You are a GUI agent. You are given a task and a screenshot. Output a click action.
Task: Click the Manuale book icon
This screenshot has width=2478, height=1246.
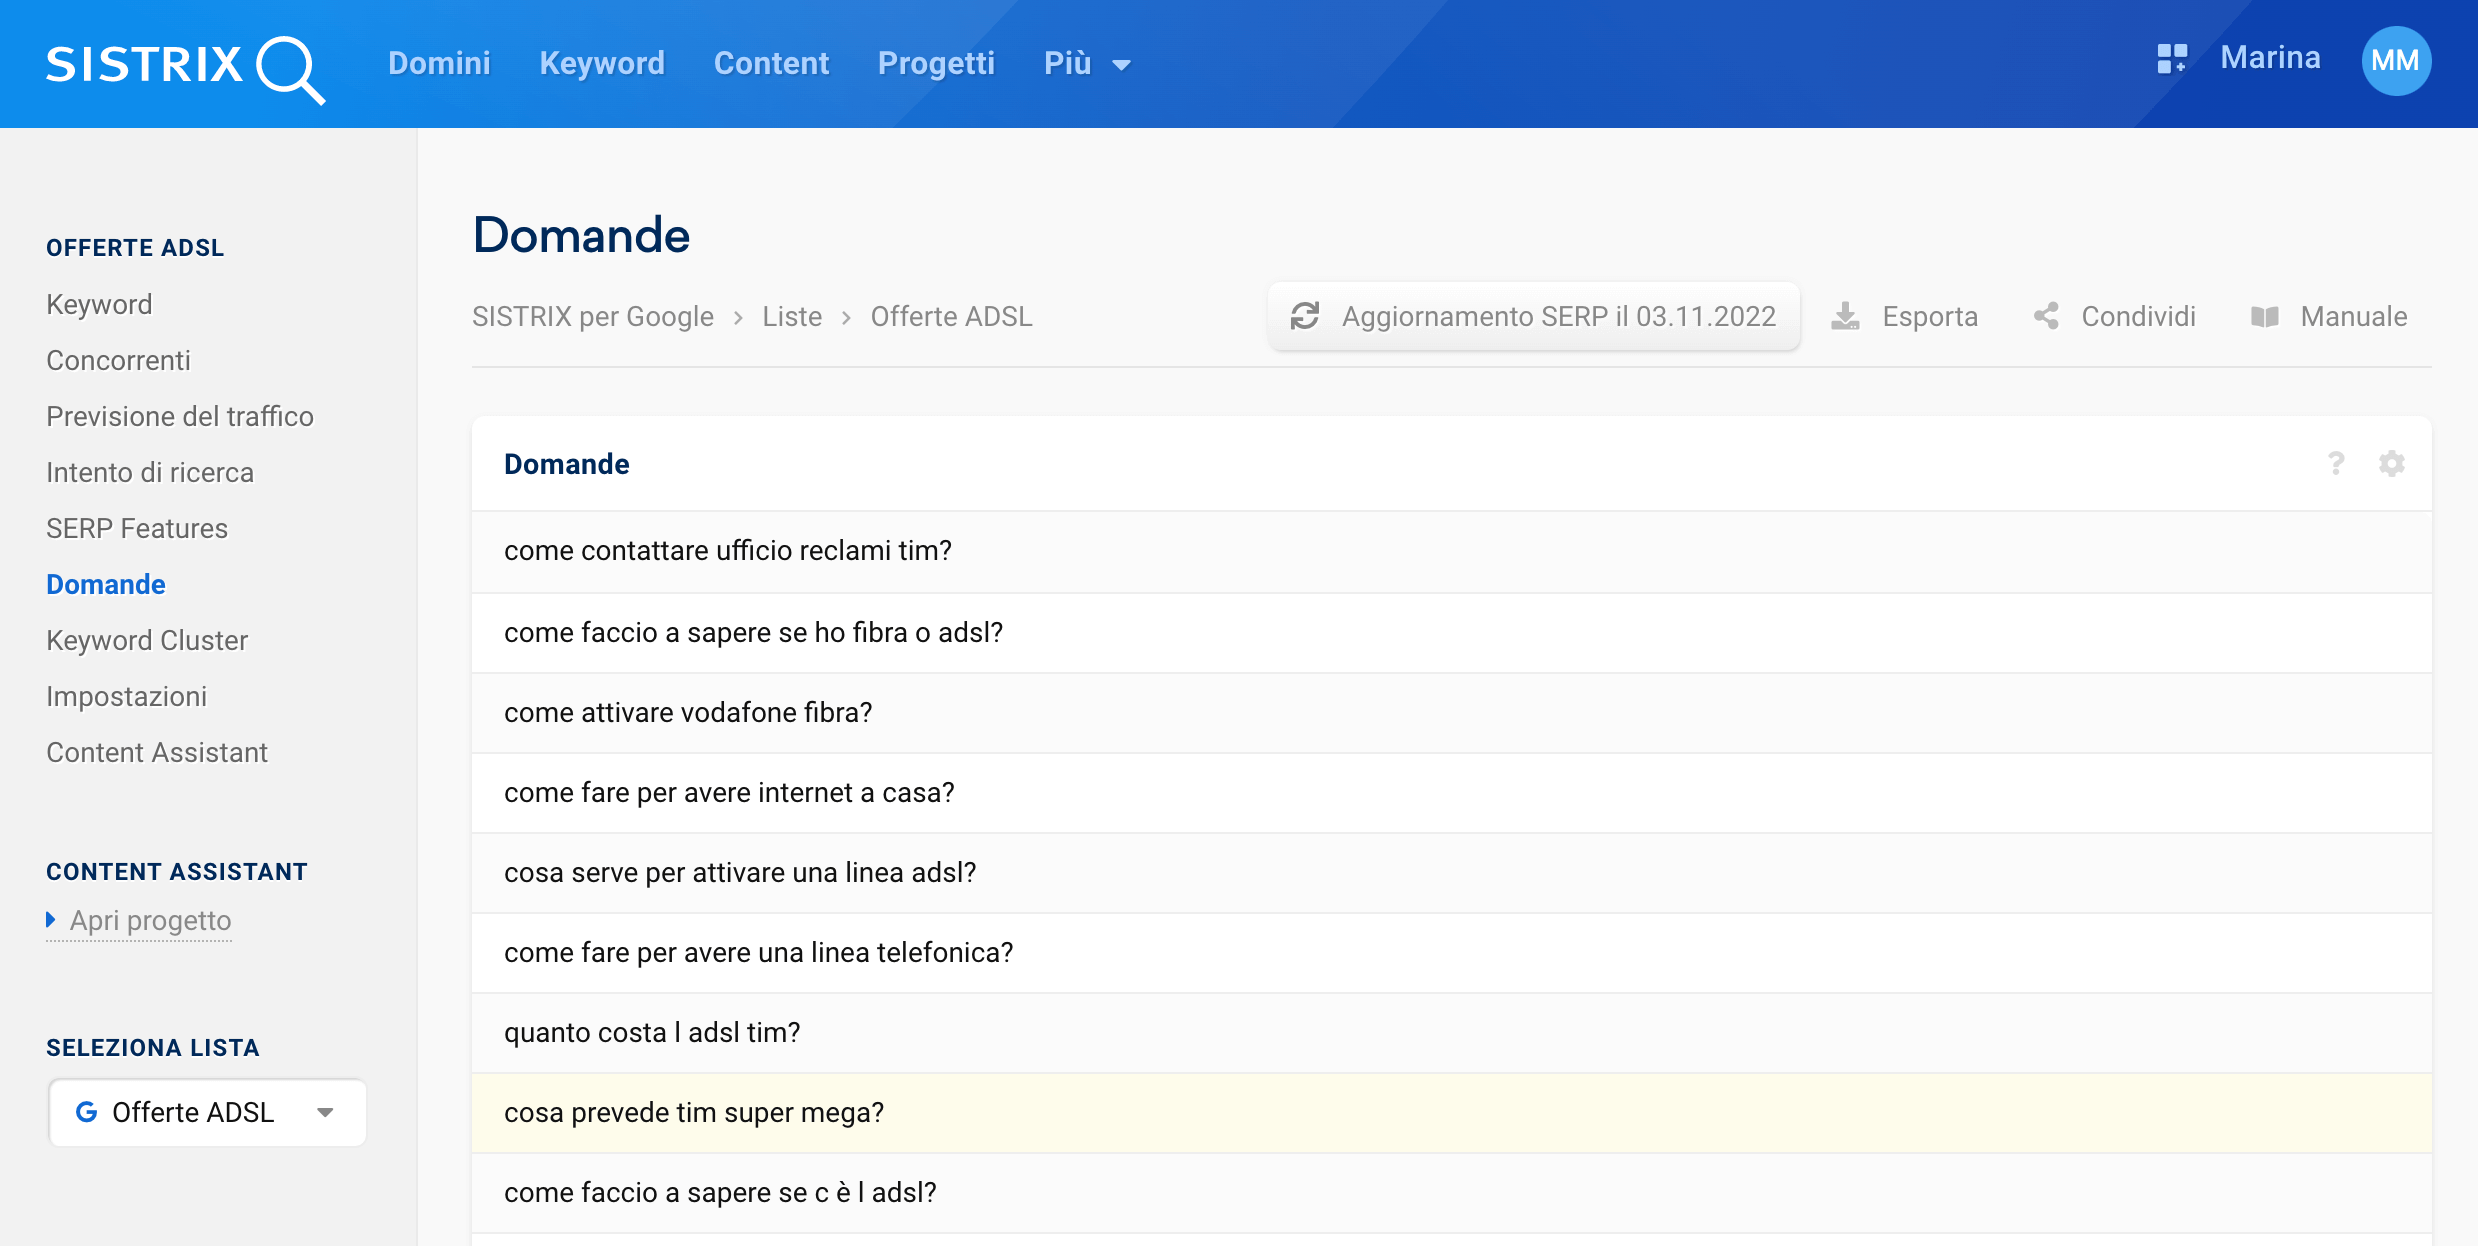coord(2265,317)
